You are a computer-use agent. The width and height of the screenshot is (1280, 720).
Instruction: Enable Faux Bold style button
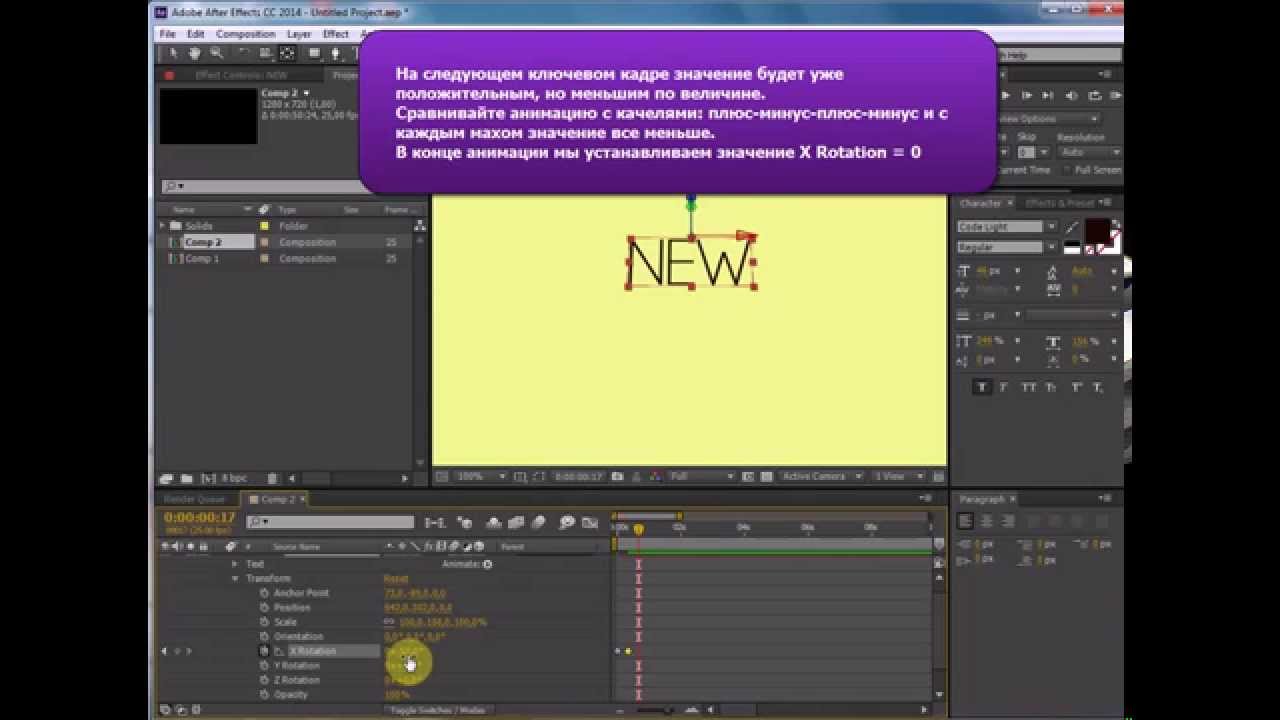[983, 388]
